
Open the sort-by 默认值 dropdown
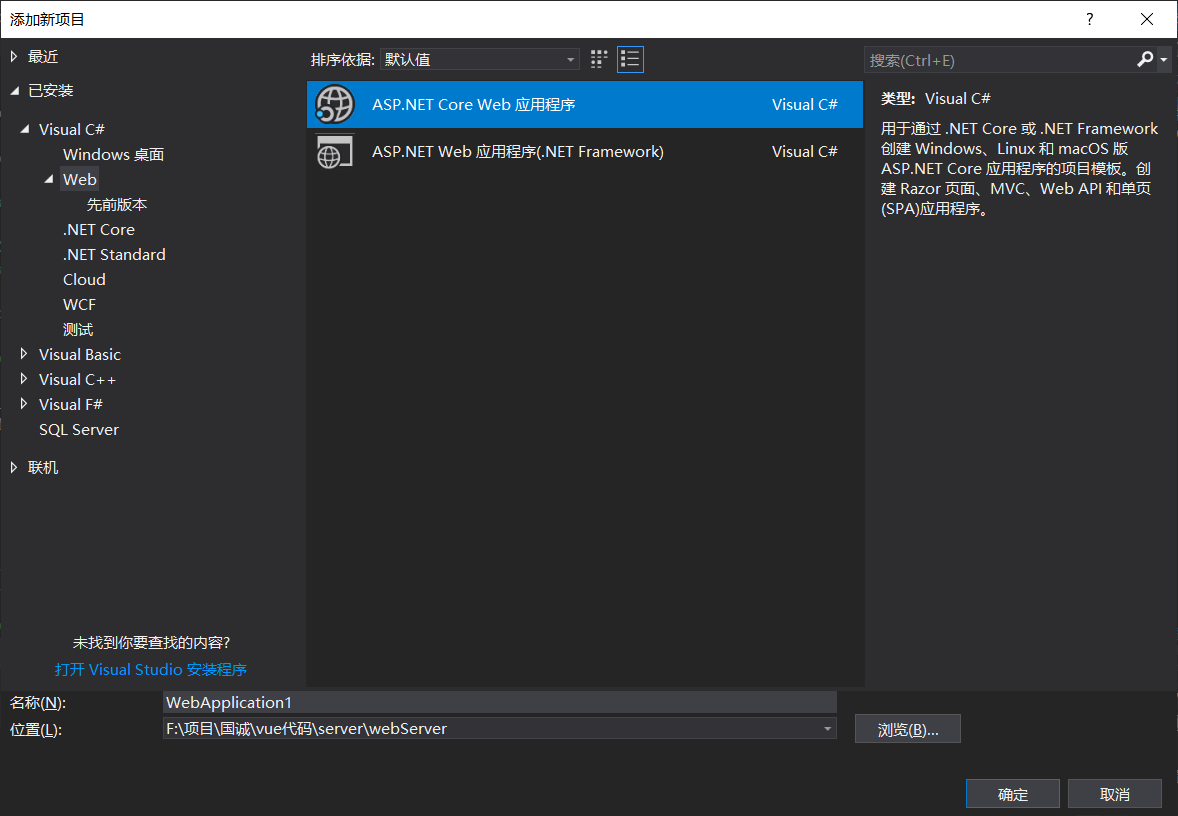[x=480, y=59]
